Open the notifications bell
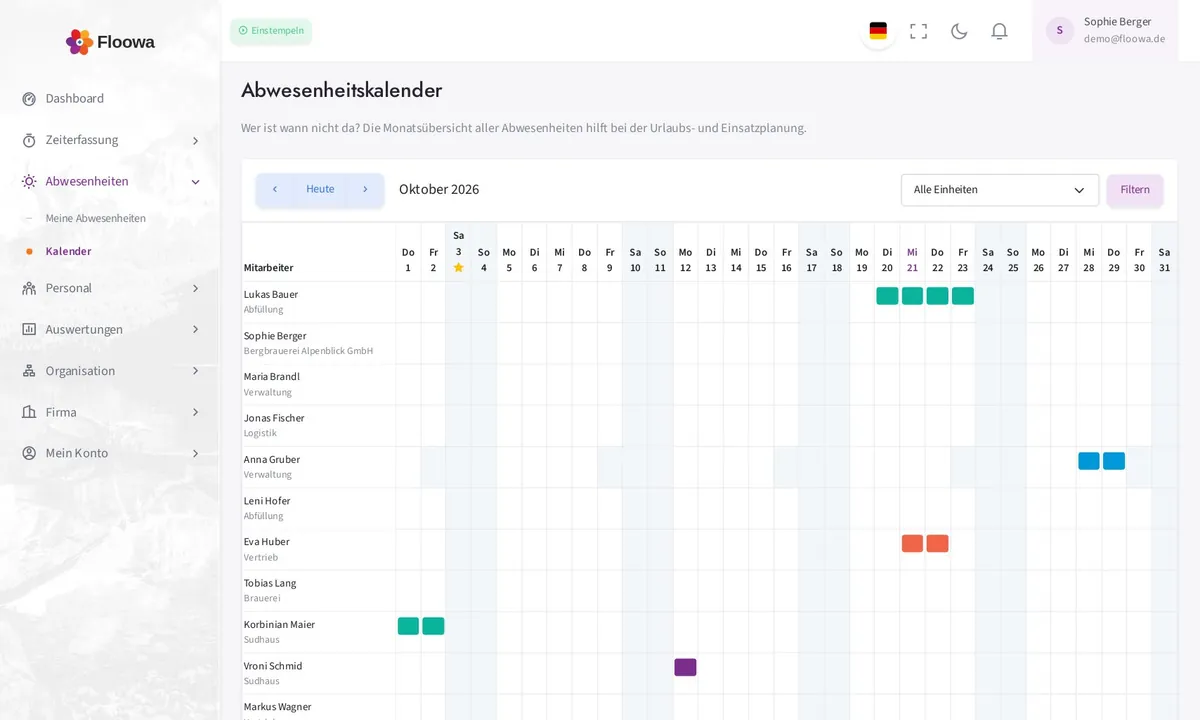1200x720 pixels. (x=999, y=31)
